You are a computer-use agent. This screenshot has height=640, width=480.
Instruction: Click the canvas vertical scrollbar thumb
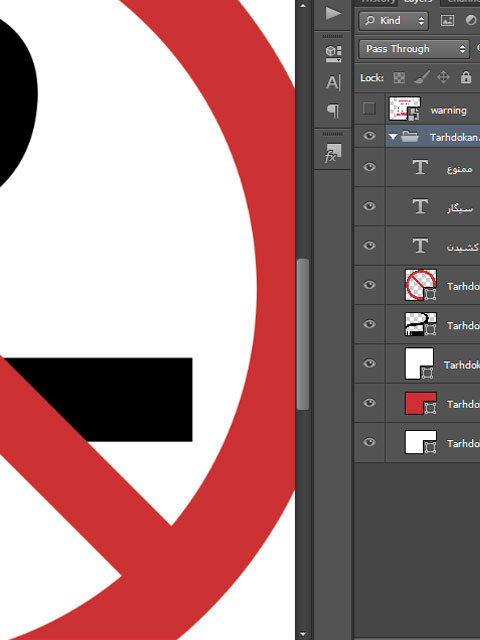[303, 334]
